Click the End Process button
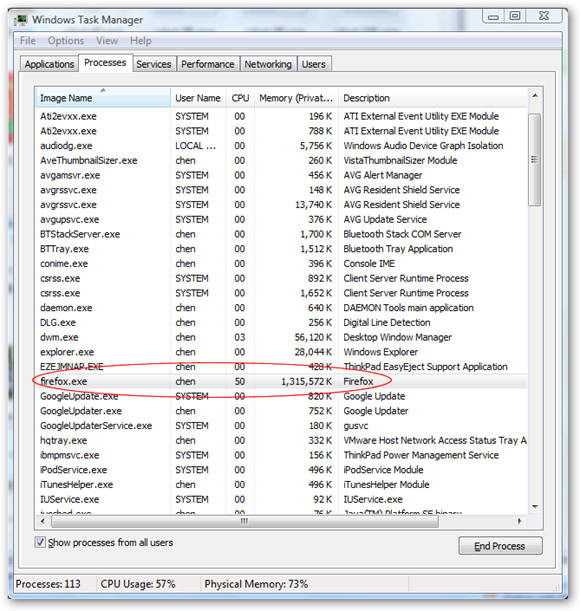Screen dimensions: 580x611 [x=500, y=546]
